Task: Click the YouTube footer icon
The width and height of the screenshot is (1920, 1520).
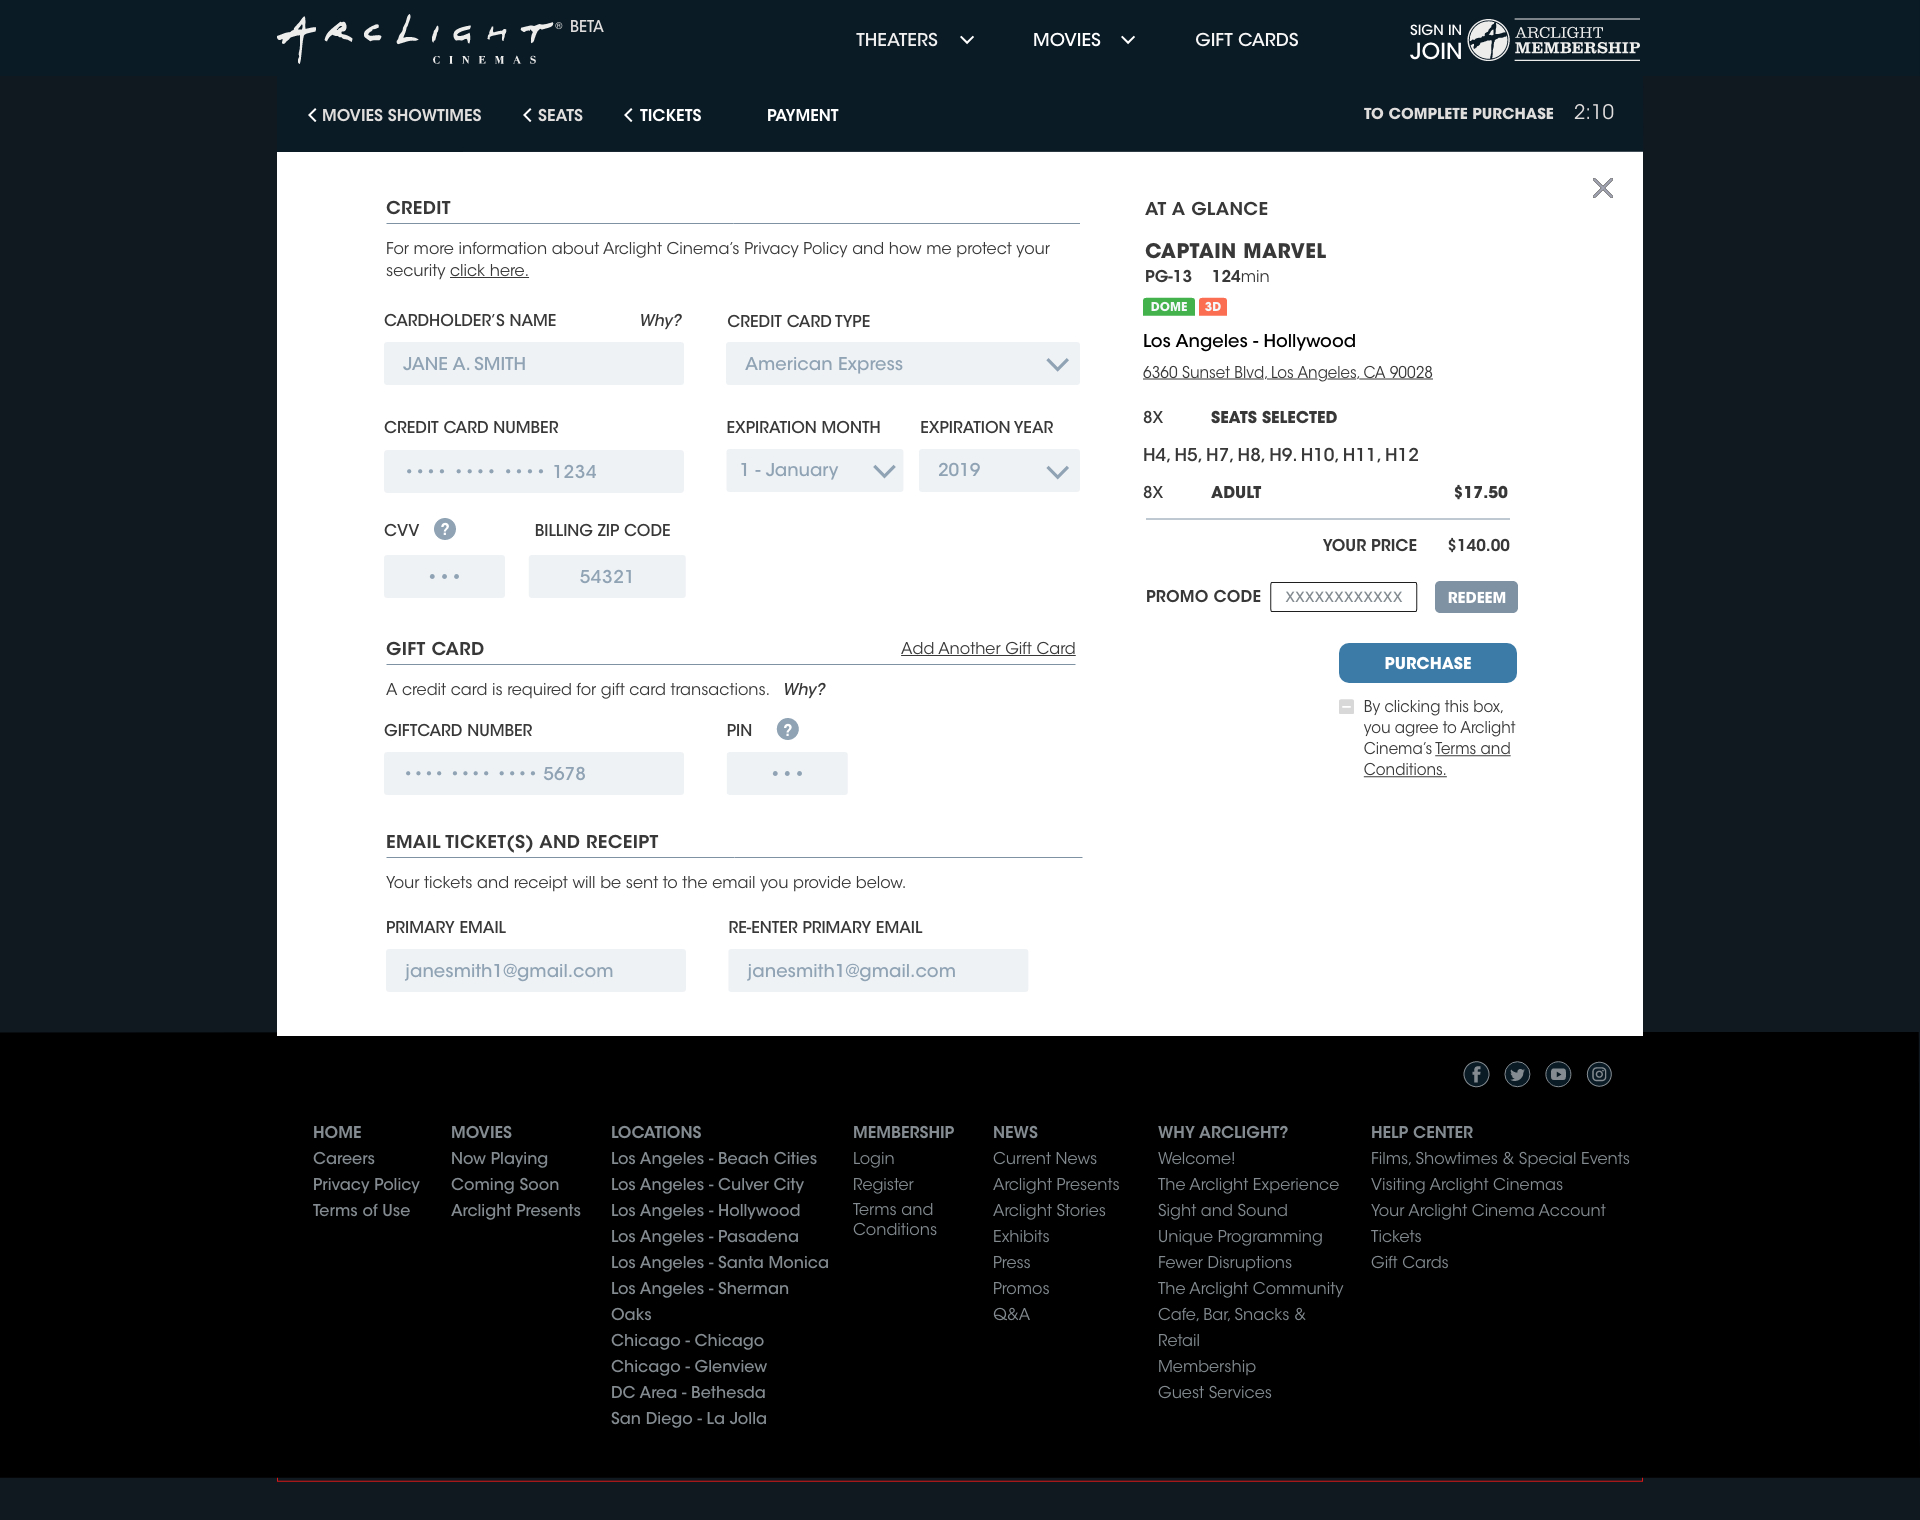Action: tap(1558, 1074)
